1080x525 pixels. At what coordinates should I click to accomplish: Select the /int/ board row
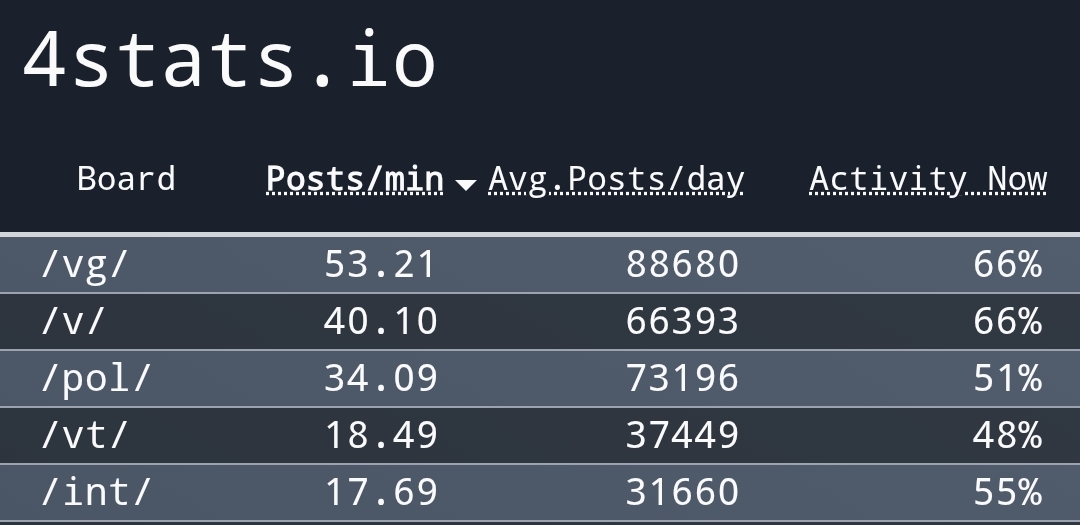95,493
